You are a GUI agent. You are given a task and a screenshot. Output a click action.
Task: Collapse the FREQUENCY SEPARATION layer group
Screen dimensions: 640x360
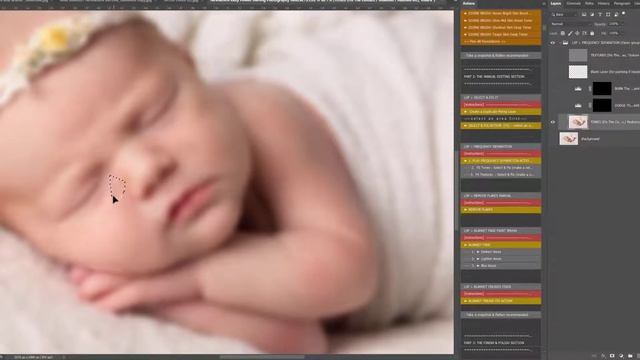pos(560,42)
